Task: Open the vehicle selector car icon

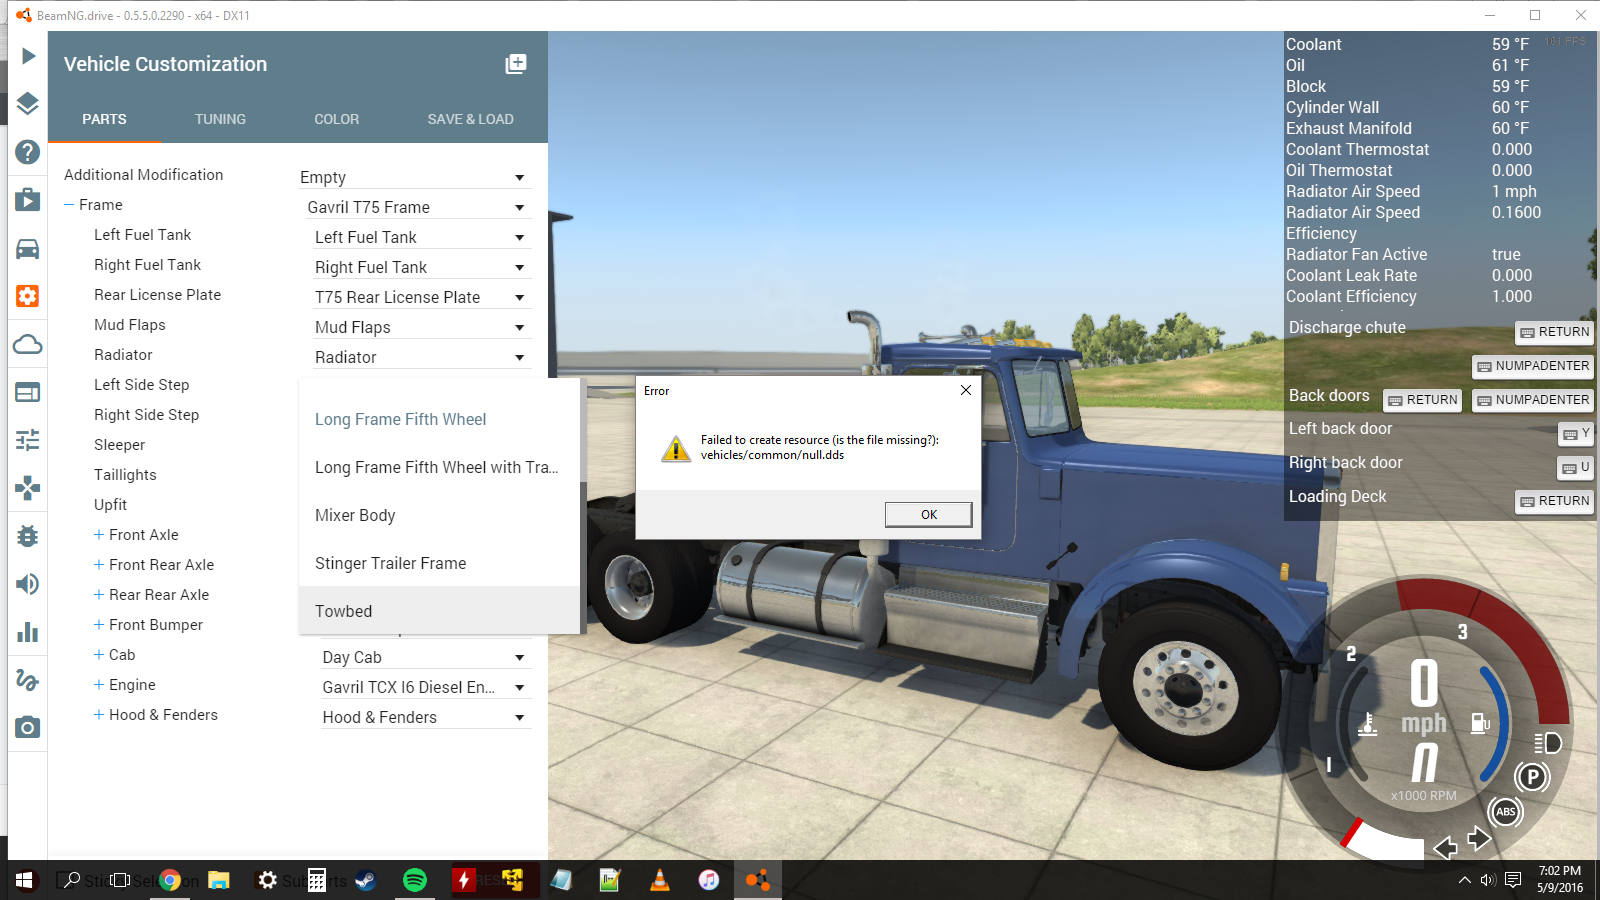Action: [x=28, y=248]
